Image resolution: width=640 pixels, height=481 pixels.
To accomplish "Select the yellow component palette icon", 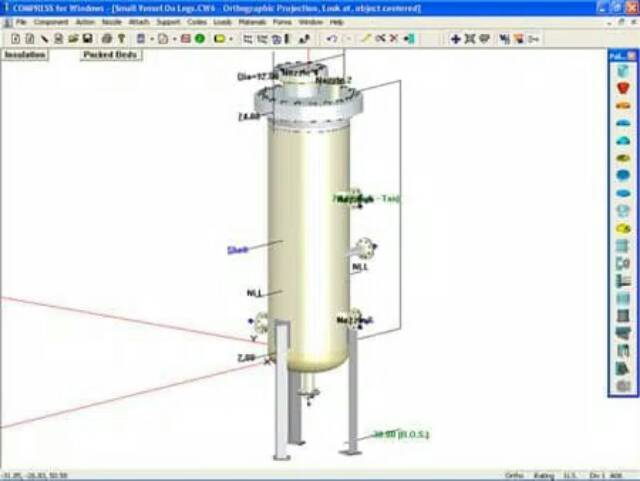I will pyautogui.click(x=623, y=228).
